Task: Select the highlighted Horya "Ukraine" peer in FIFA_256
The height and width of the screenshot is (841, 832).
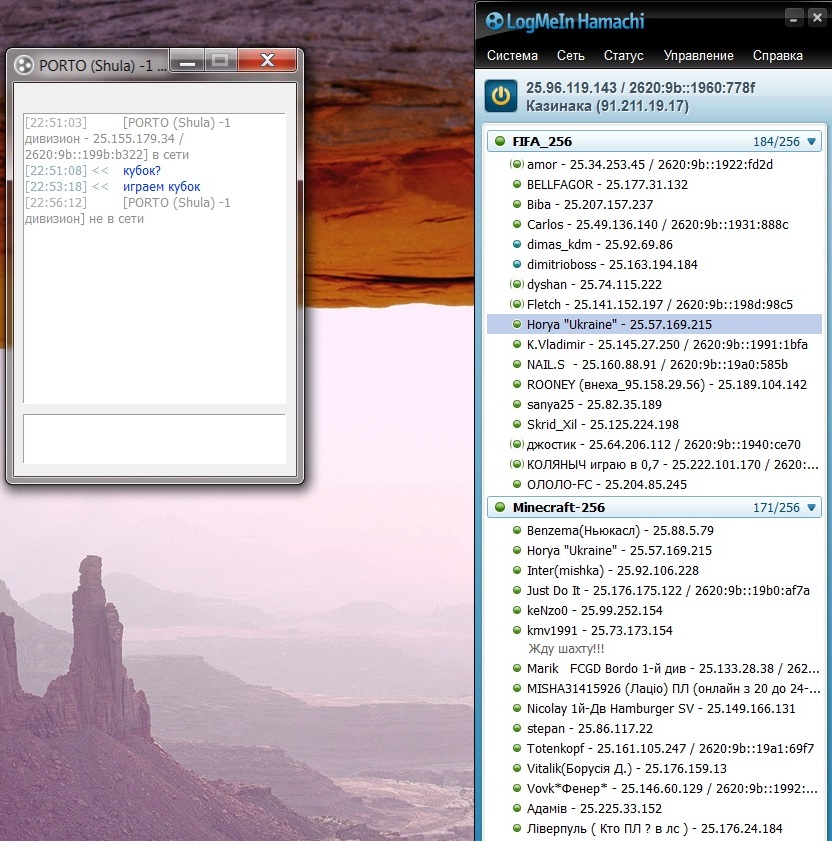Action: [654, 324]
